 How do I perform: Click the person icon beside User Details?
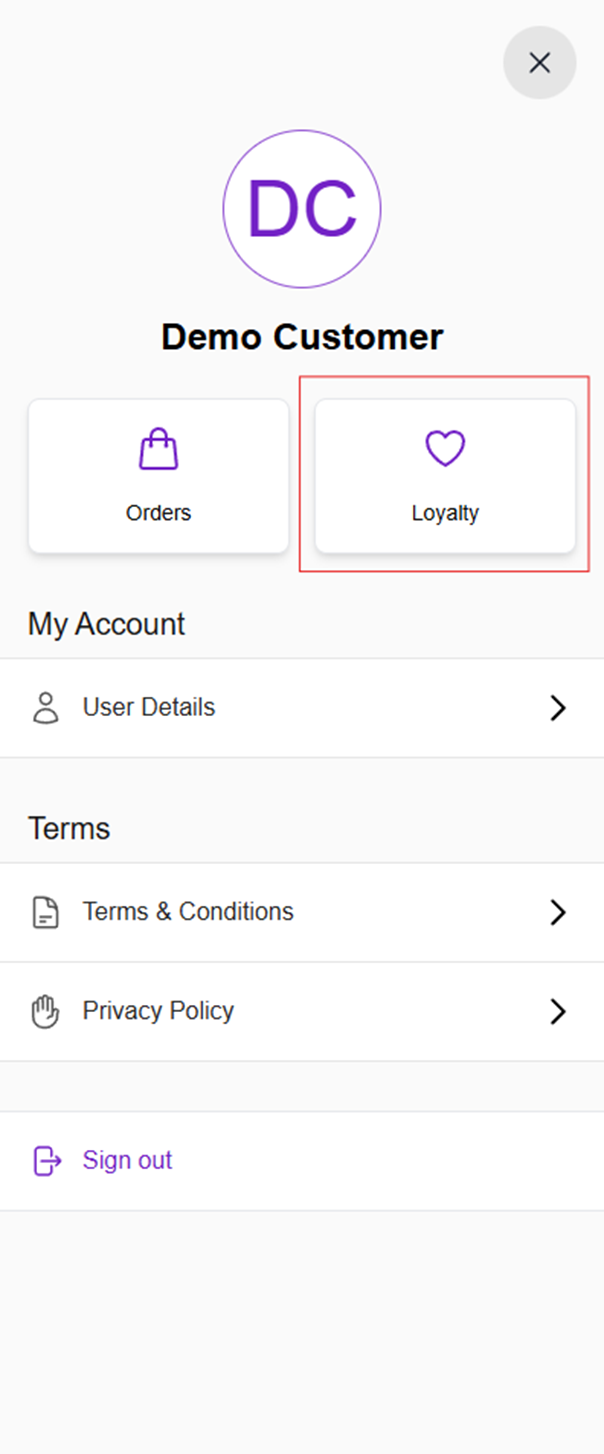[x=46, y=708]
